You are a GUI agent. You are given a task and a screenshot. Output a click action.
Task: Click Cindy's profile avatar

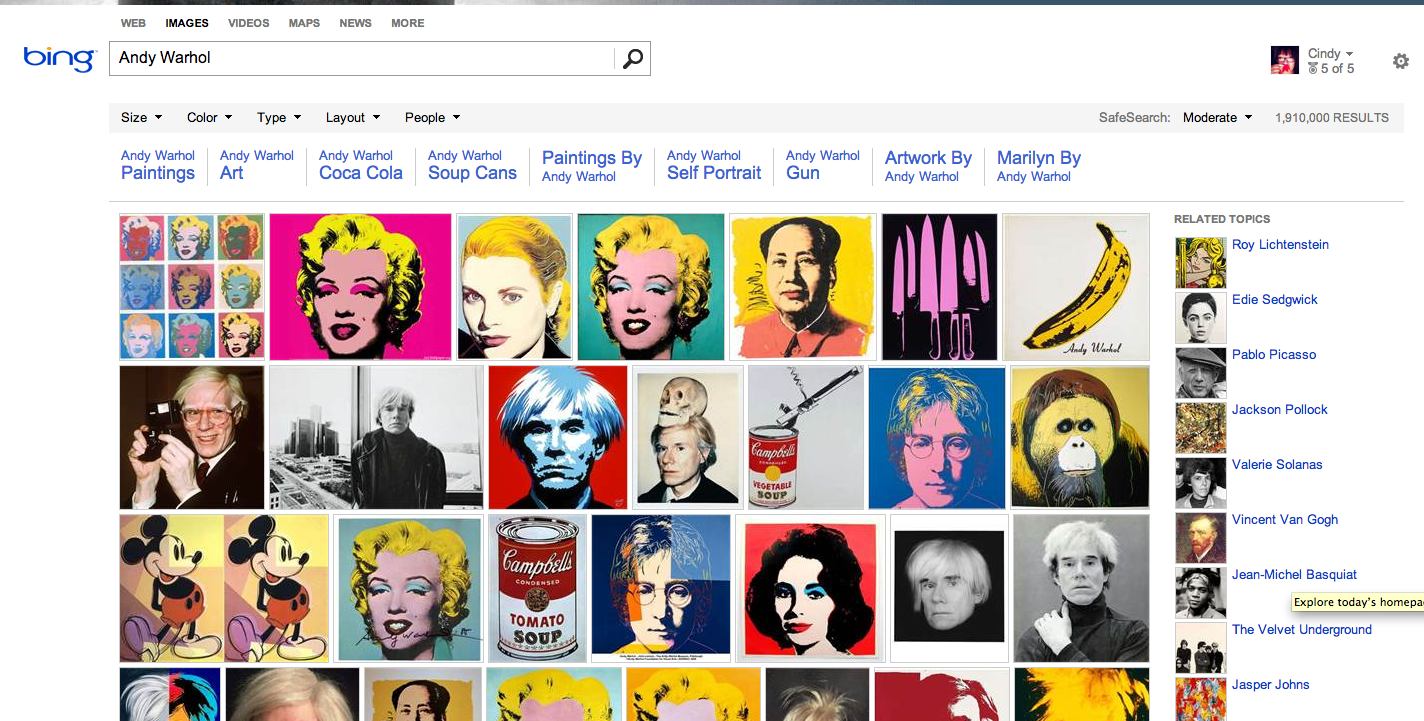(1284, 60)
